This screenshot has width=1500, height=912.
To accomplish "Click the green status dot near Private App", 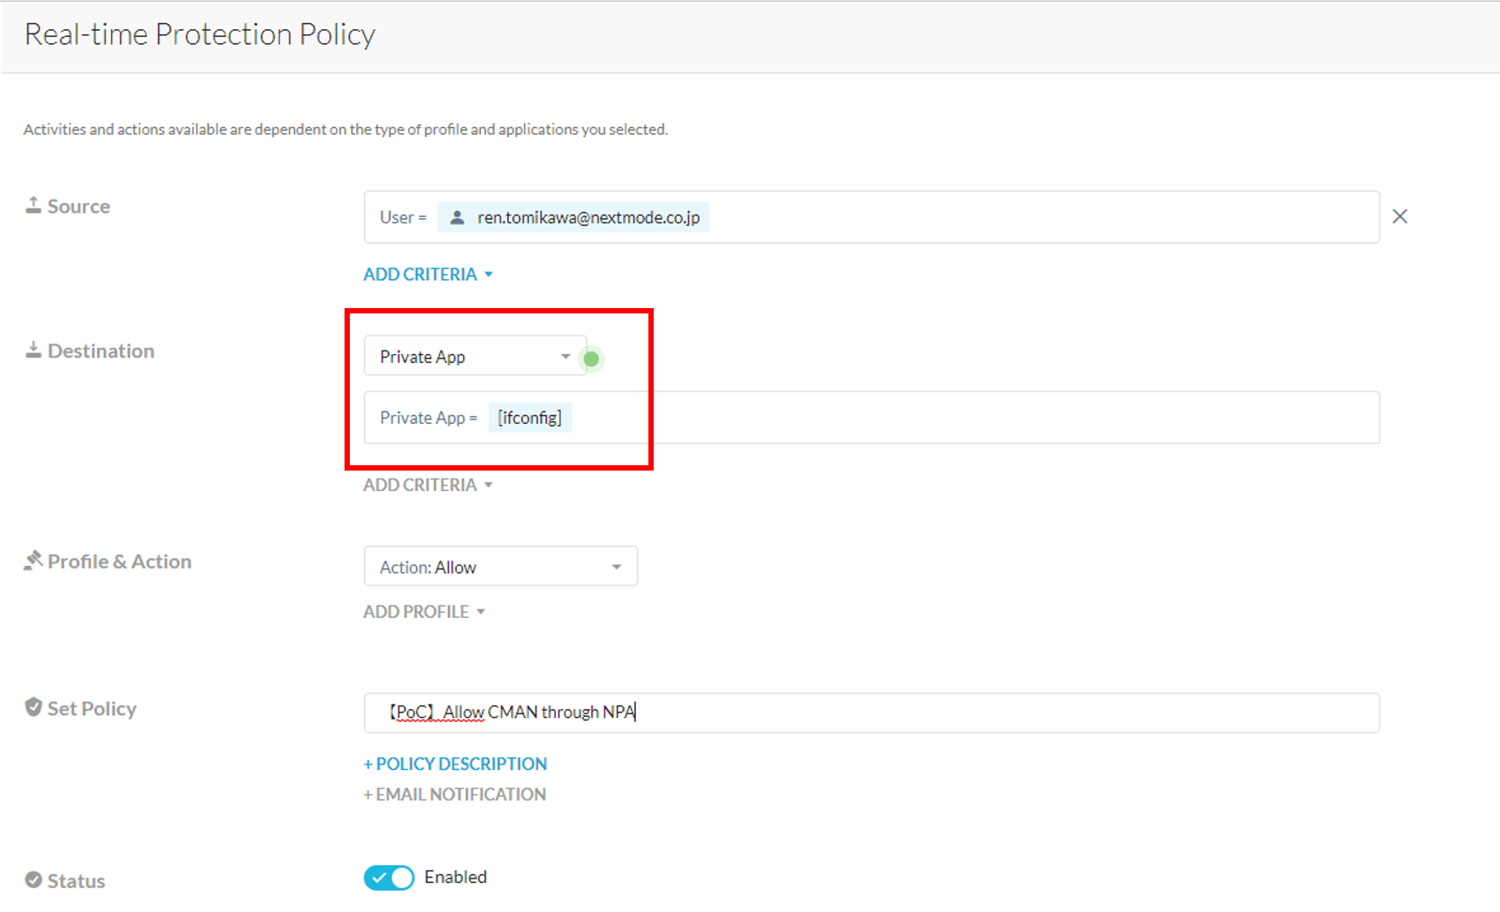I will (x=591, y=358).
